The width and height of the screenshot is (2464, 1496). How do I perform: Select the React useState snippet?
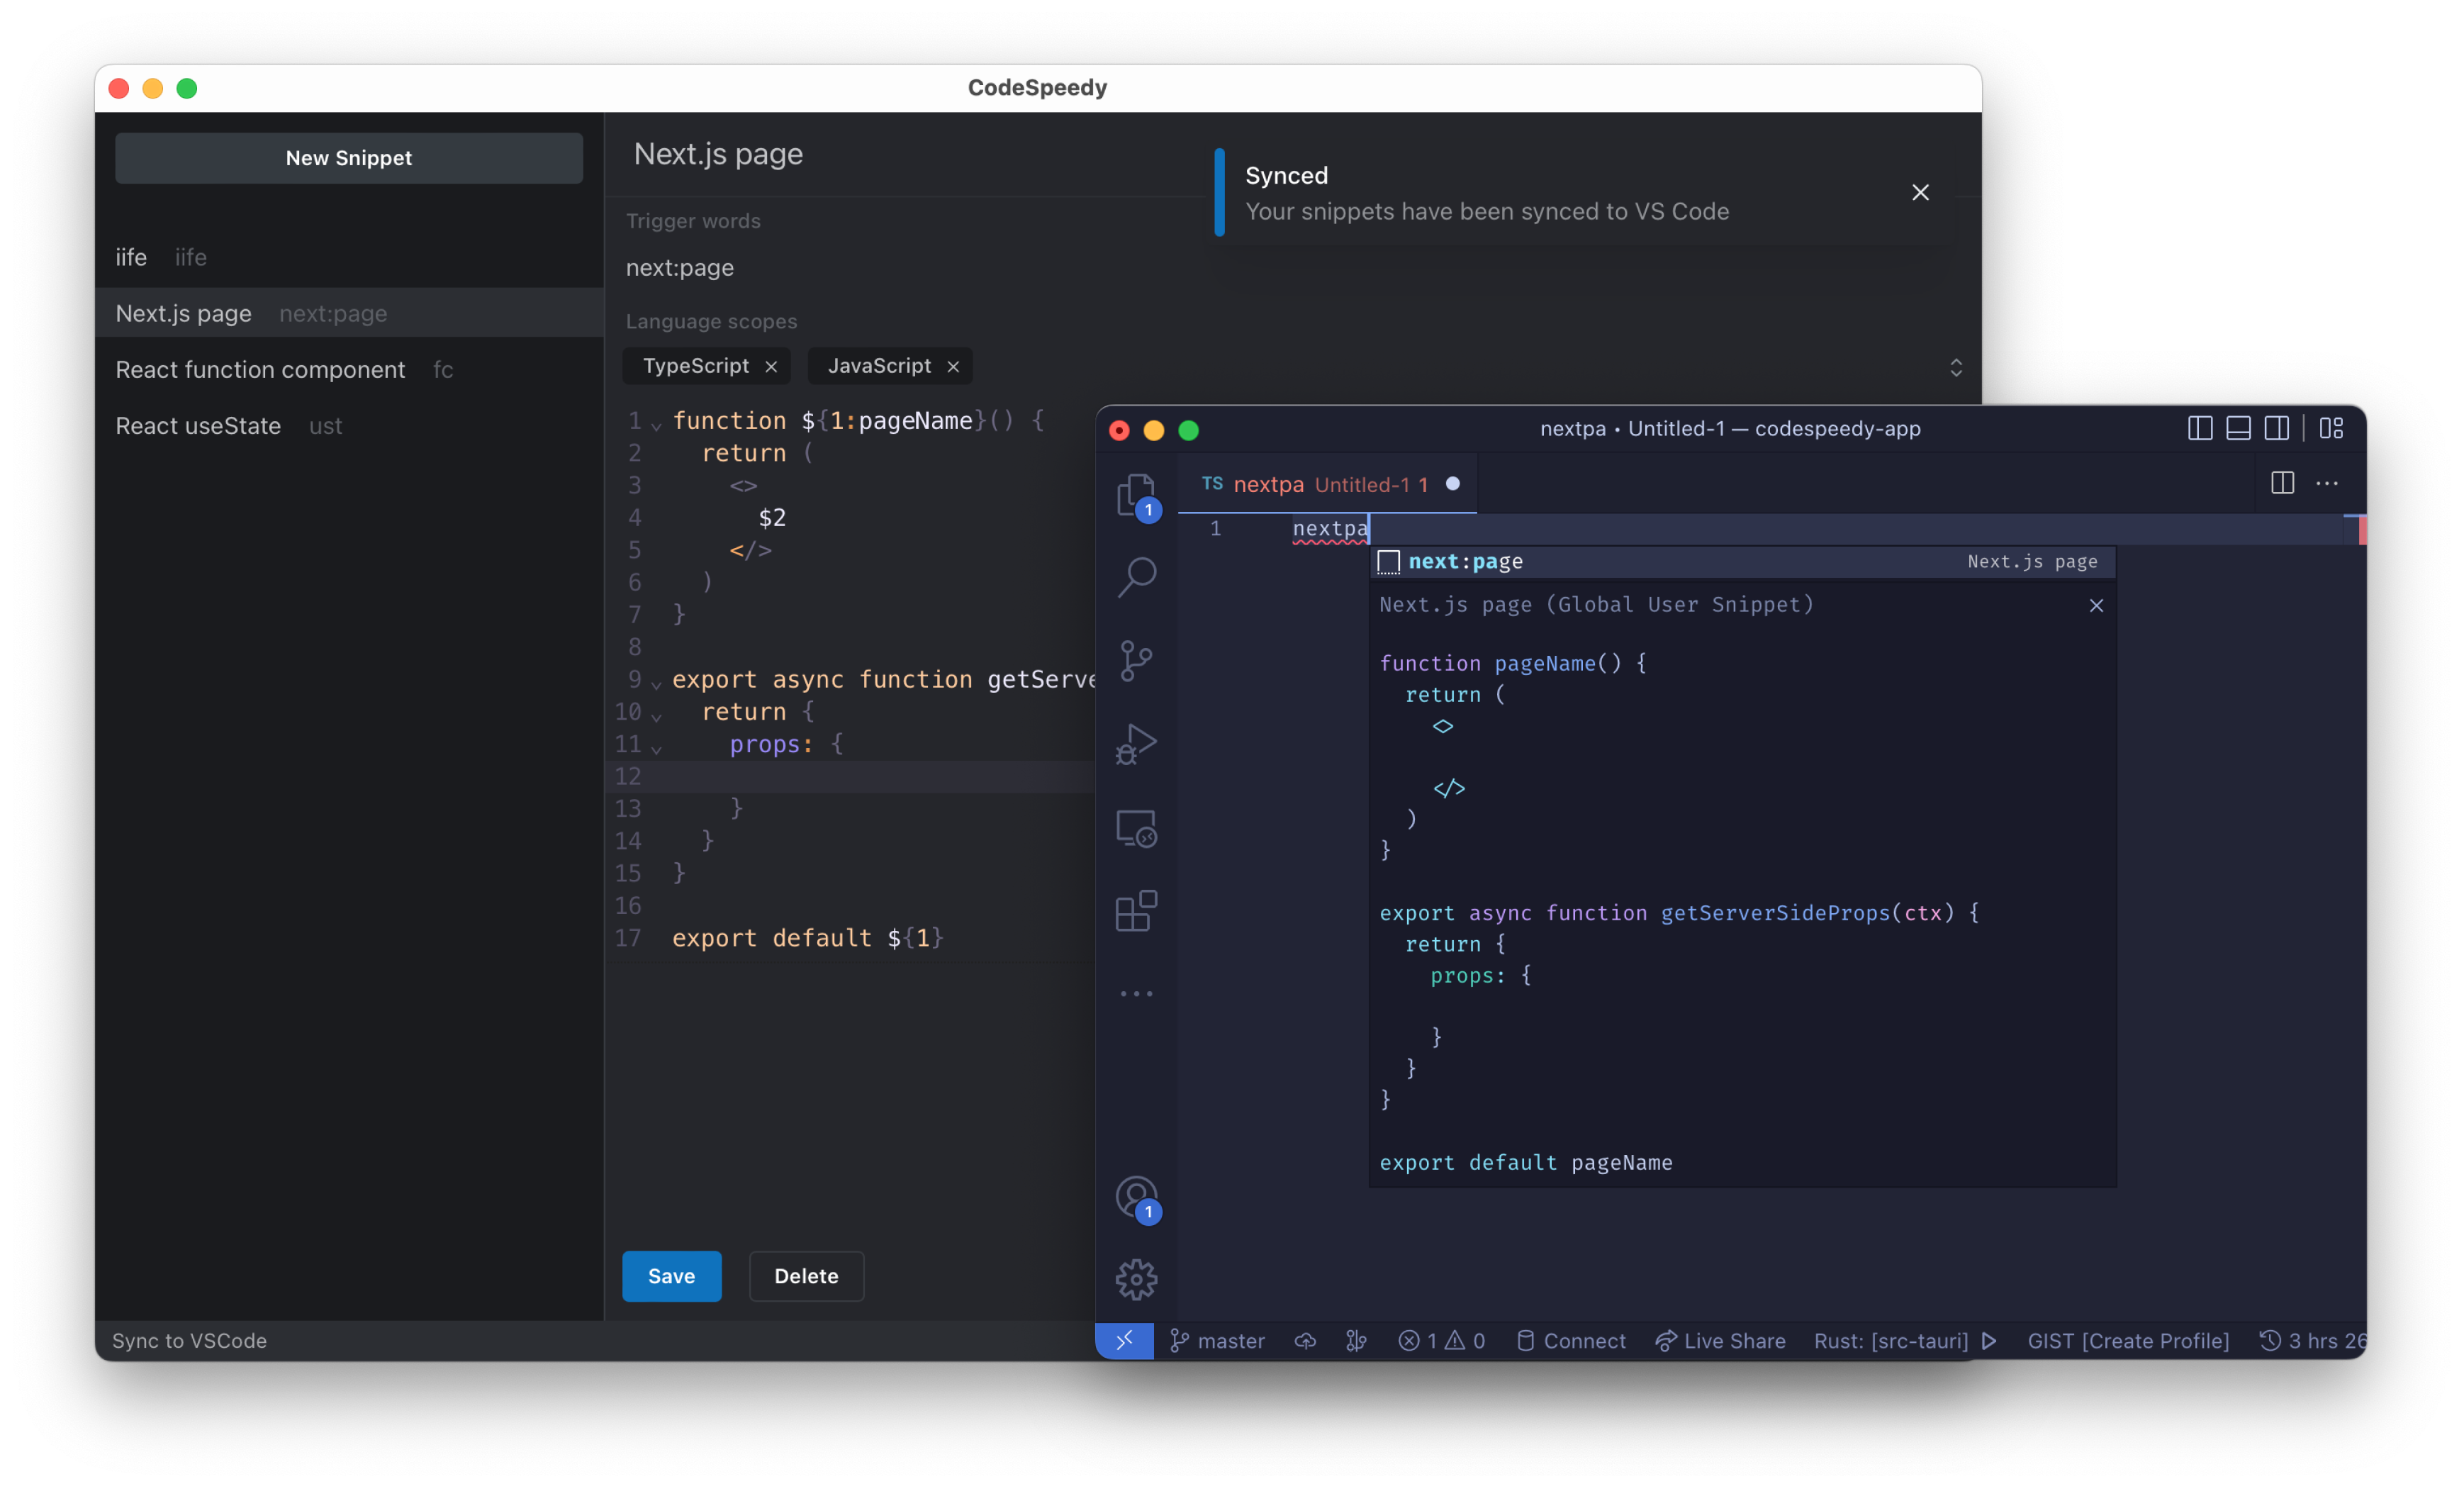pos(349,425)
